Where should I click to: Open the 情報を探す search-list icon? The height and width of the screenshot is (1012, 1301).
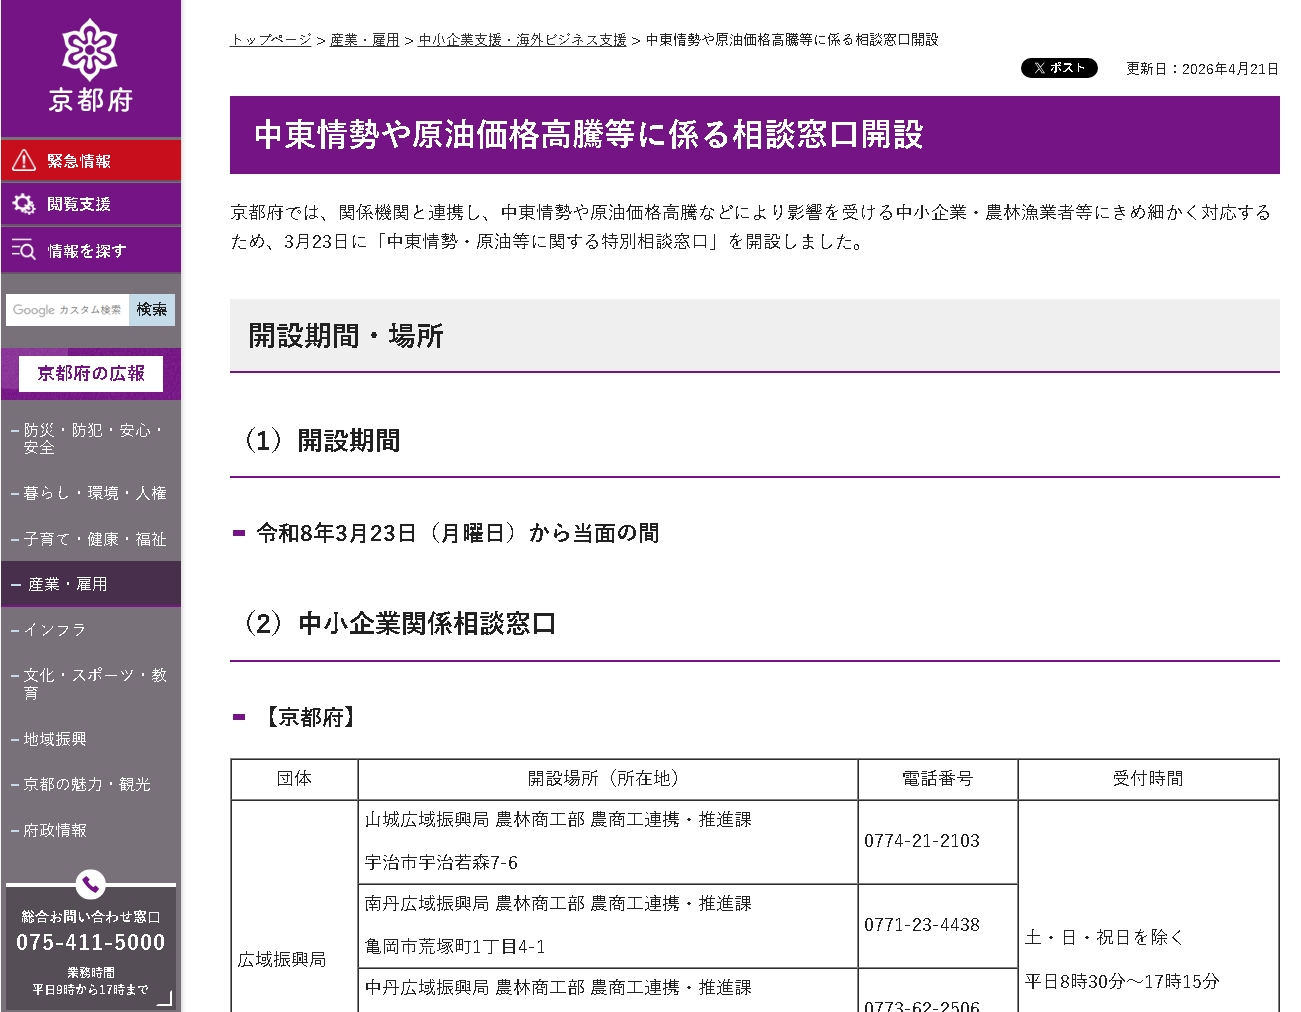[24, 250]
